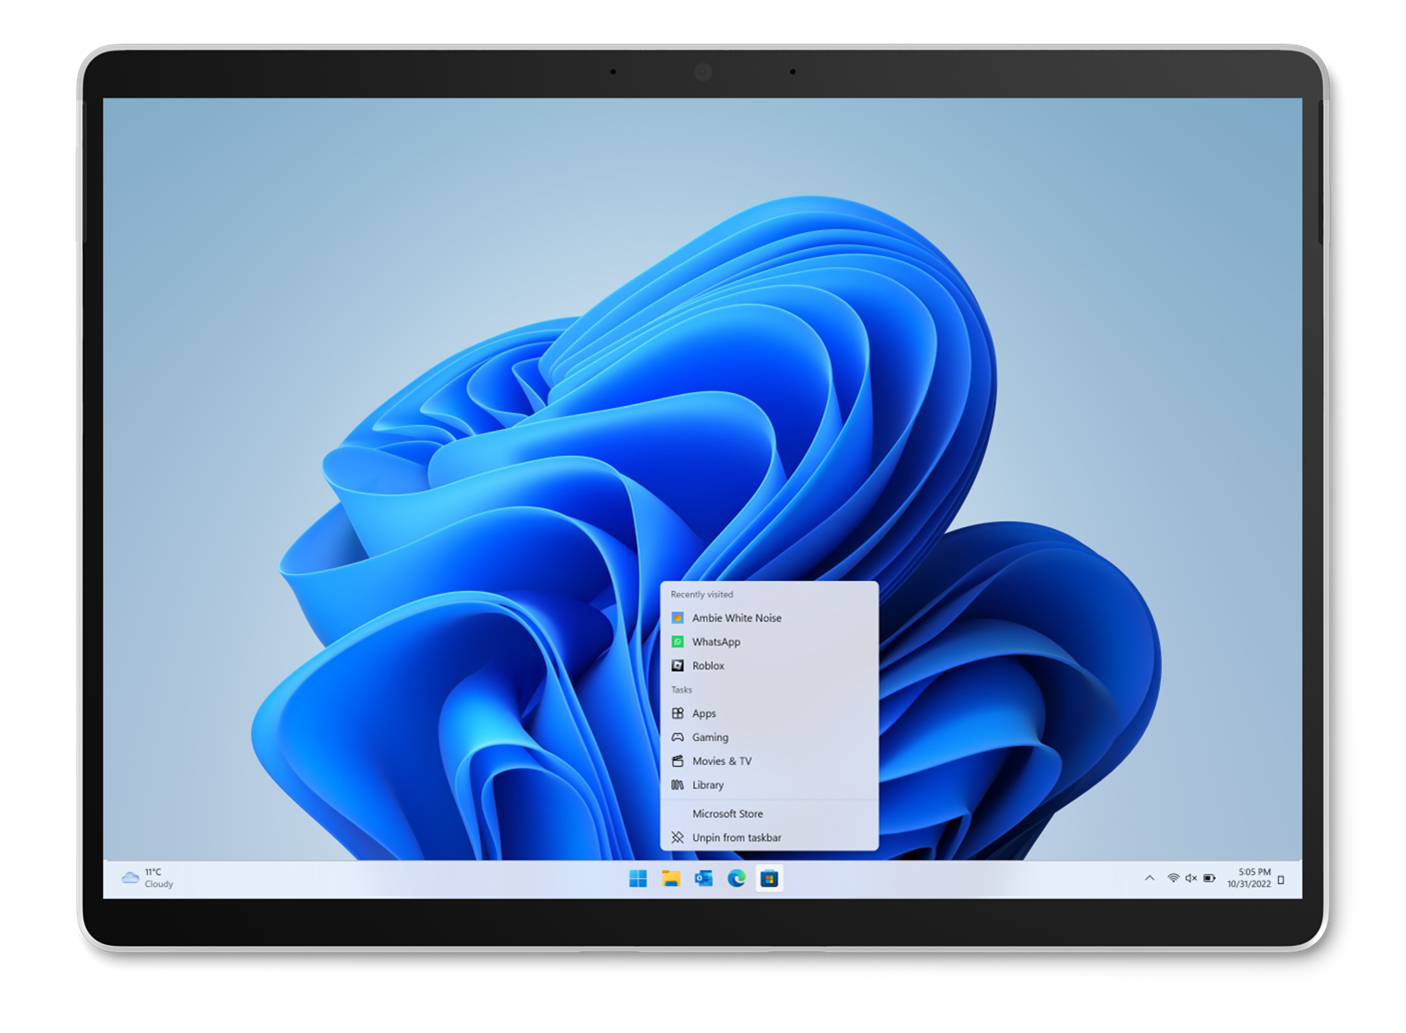Open Microsoft Edge browser from the taskbar
The height and width of the screenshot is (1033, 1406).
[737, 879]
